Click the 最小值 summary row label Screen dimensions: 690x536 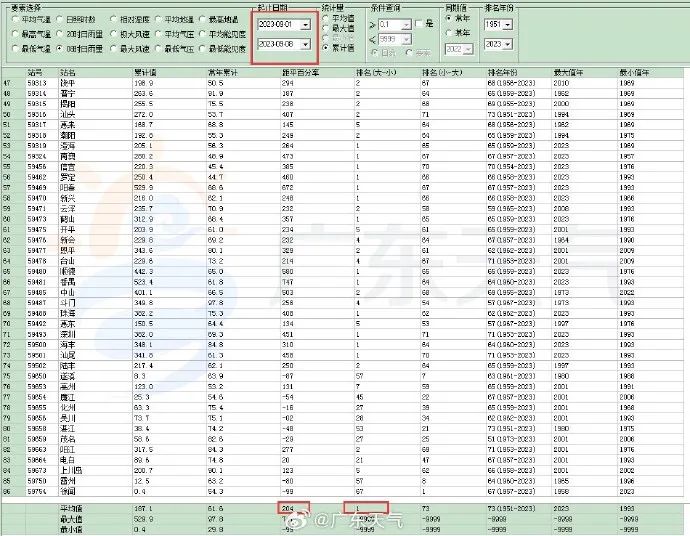(71, 529)
